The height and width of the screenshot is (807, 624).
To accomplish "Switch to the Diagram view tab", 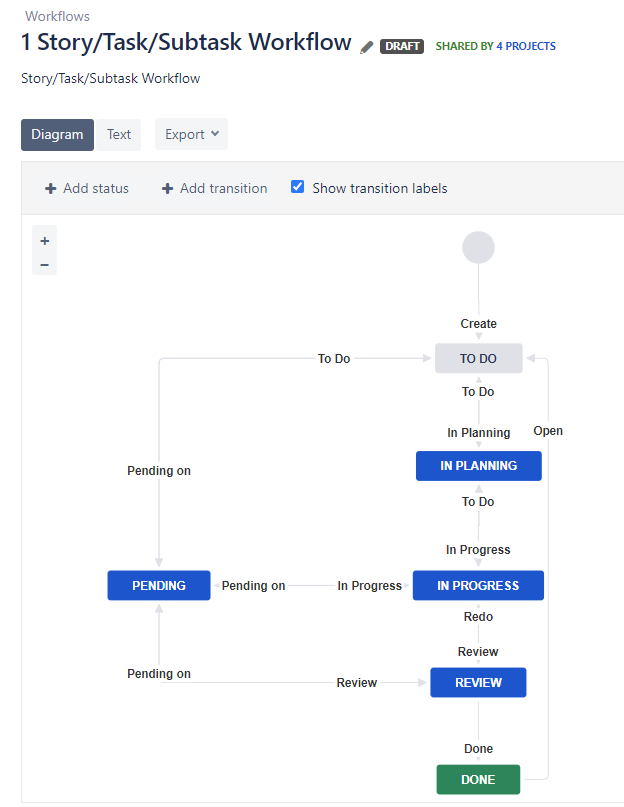I will click(x=57, y=134).
